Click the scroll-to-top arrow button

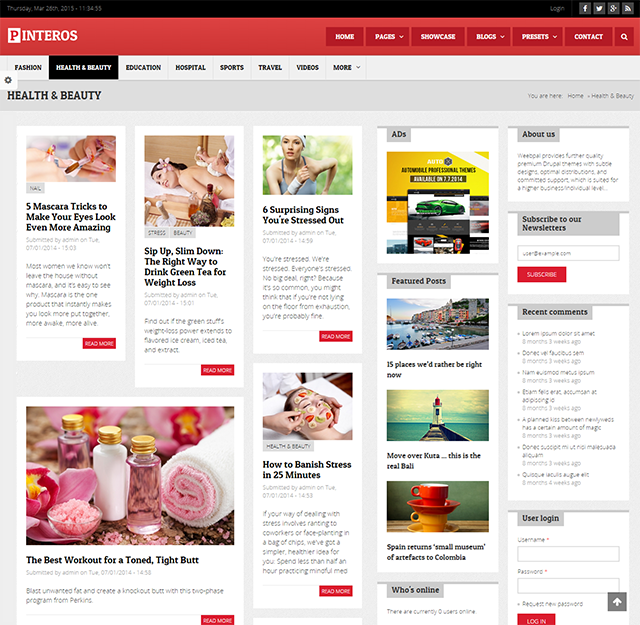pos(617,602)
